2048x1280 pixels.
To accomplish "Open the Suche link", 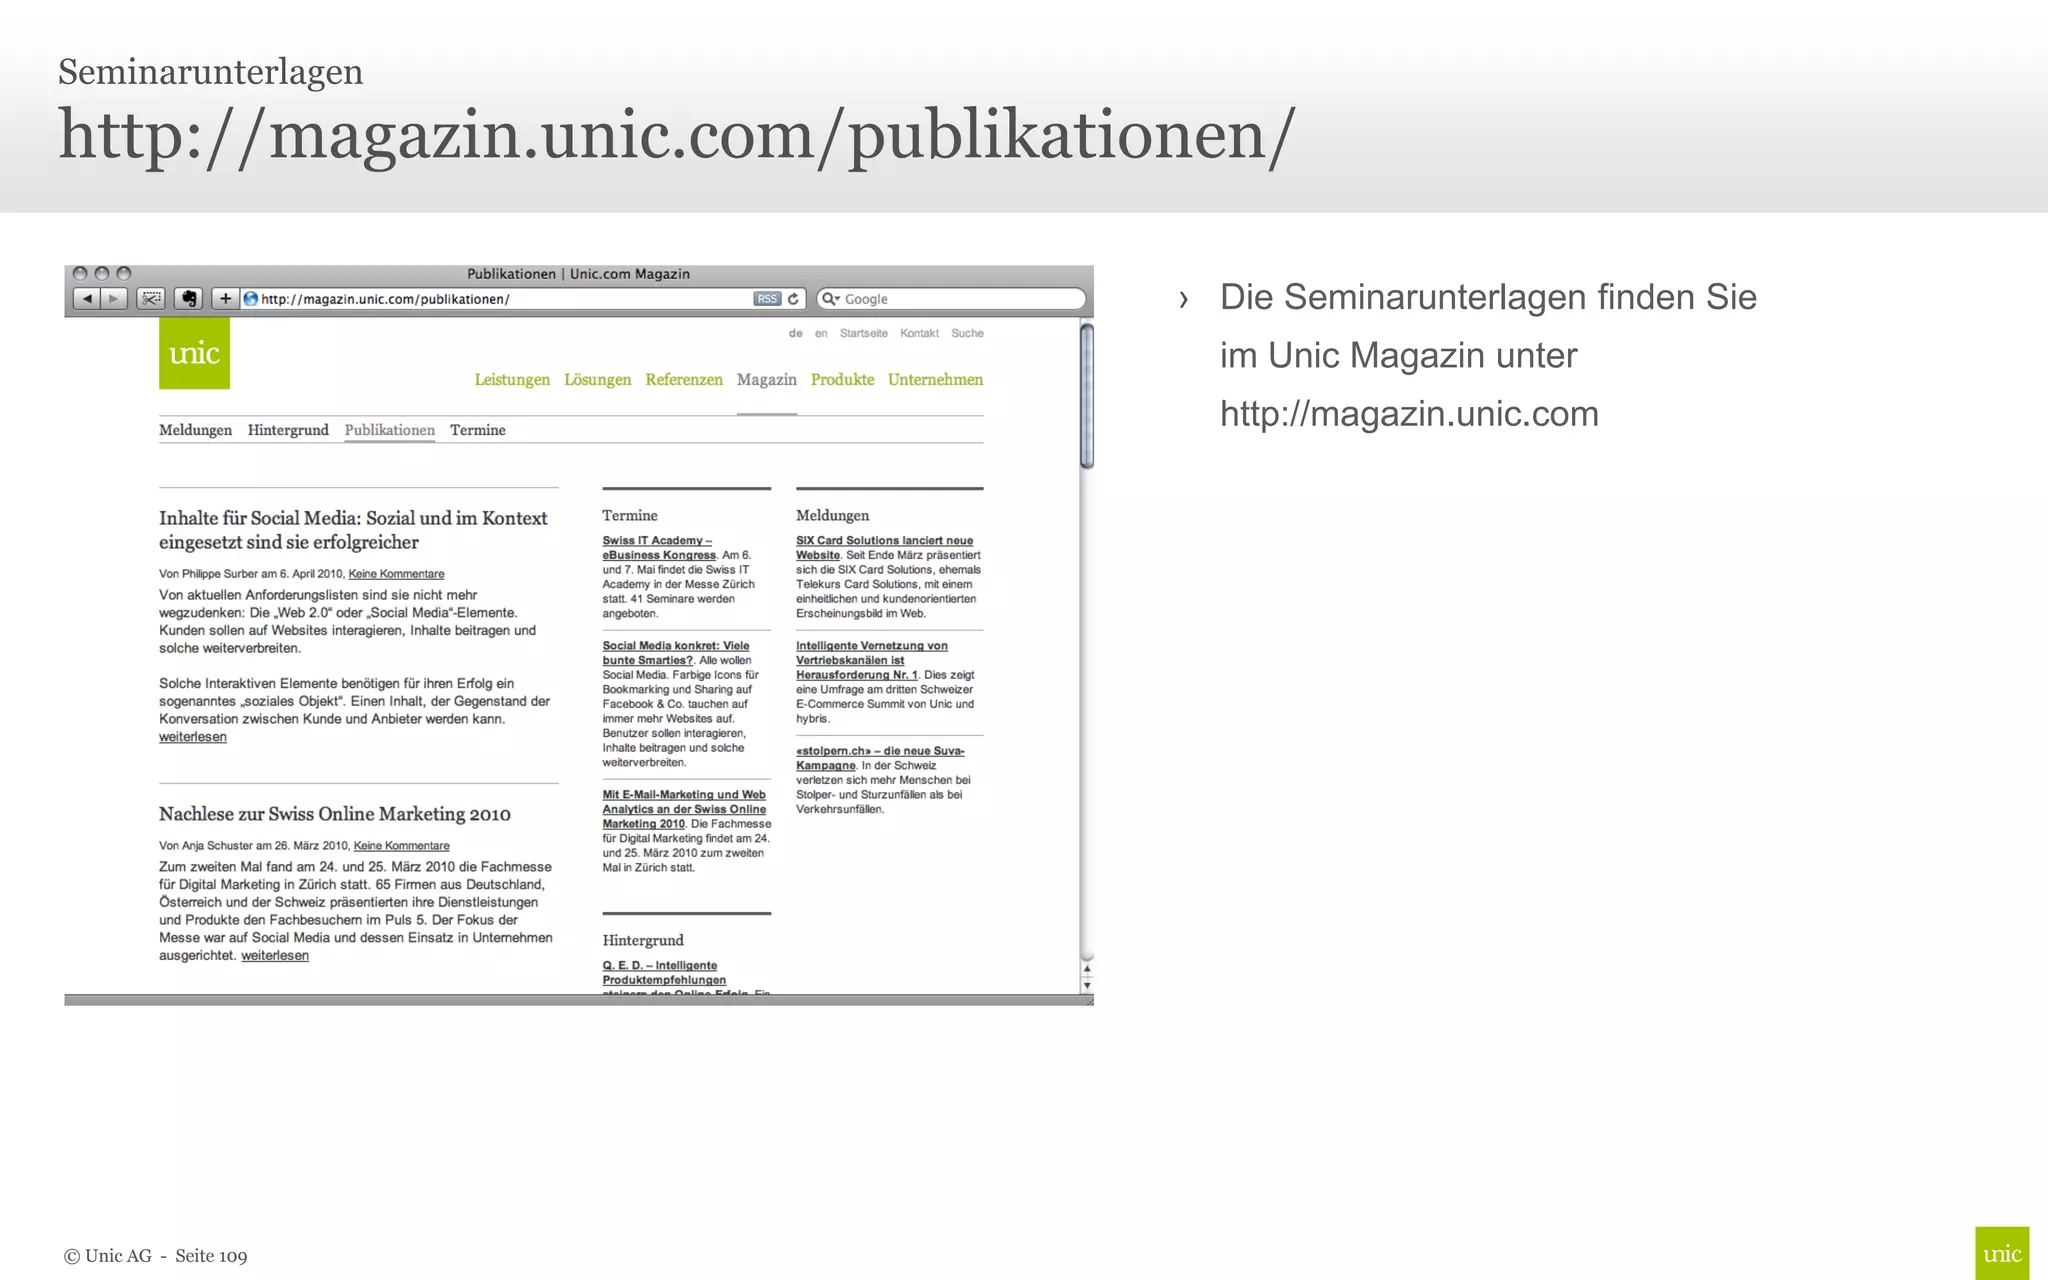I will 967,333.
